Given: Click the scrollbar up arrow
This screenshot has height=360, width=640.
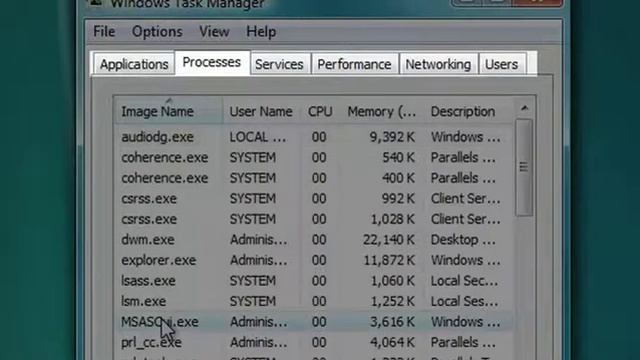Looking at the screenshot, I should pos(524,108).
